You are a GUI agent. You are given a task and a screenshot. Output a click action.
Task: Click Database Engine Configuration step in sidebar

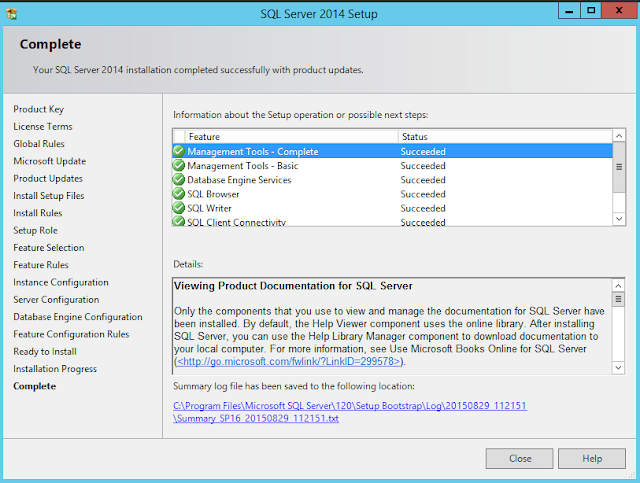tap(78, 317)
